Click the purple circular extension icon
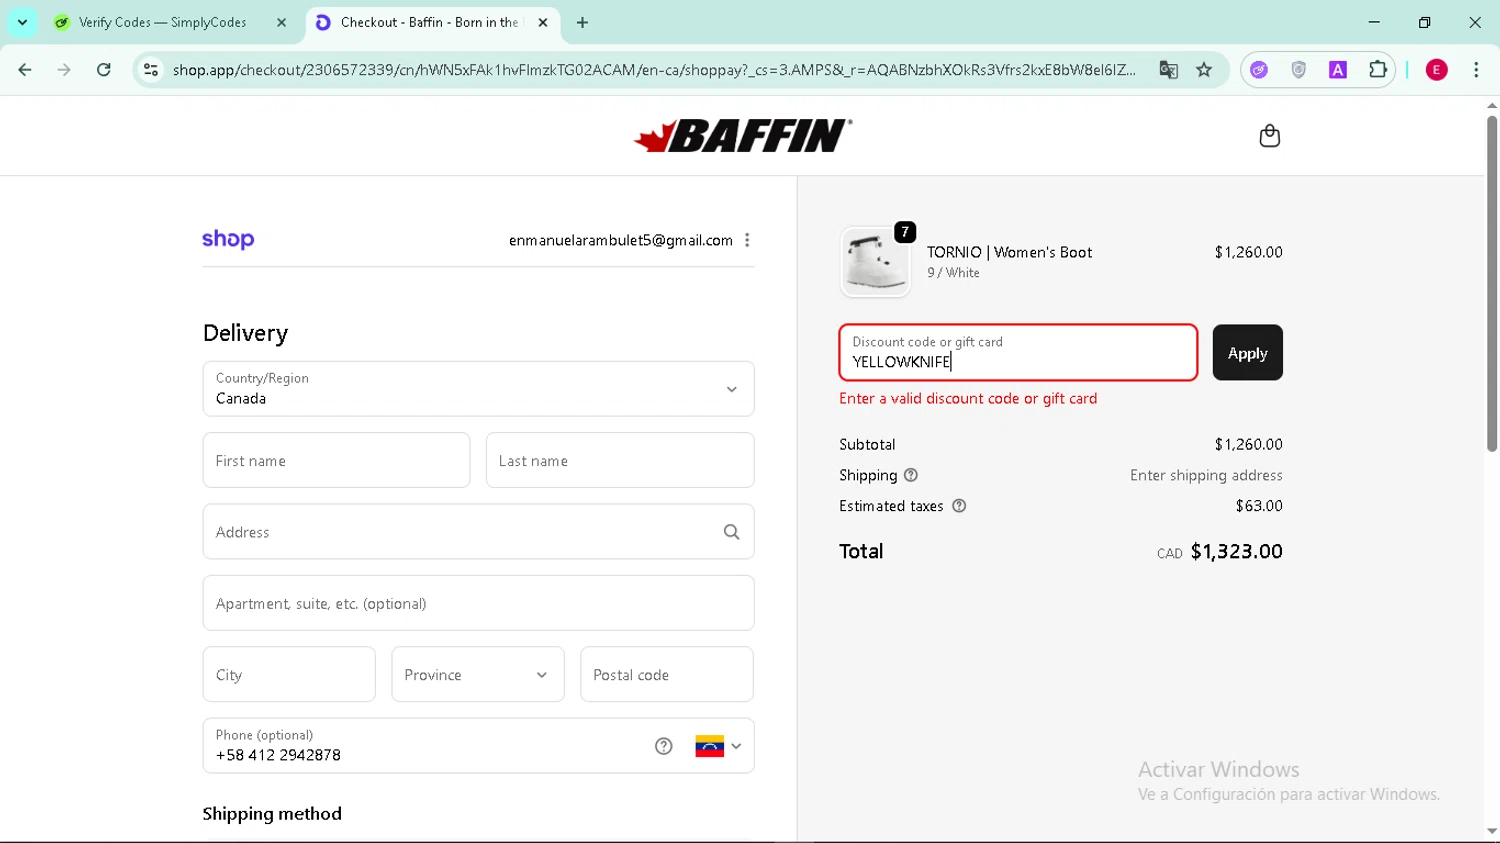This screenshot has width=1500, height=843. coord(1259,70)
